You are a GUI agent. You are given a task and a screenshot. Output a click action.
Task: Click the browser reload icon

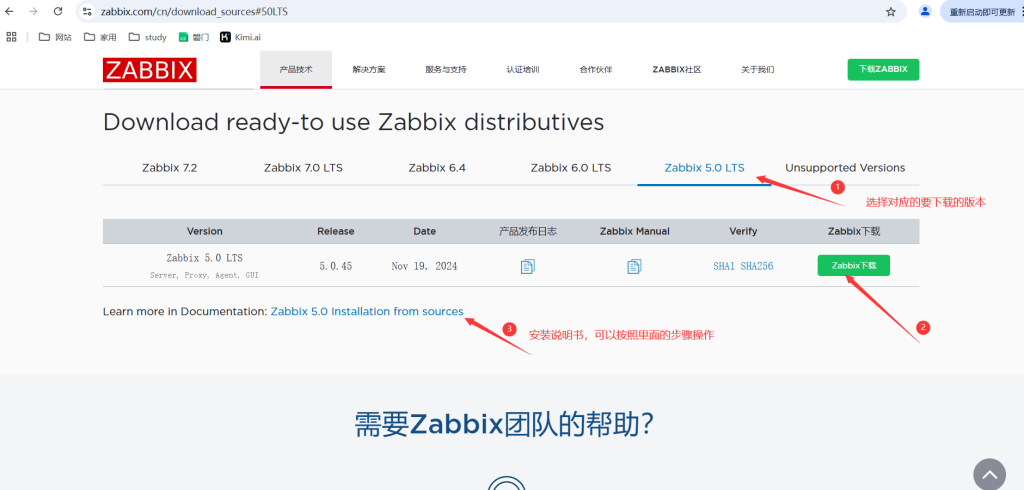[58, 12]
